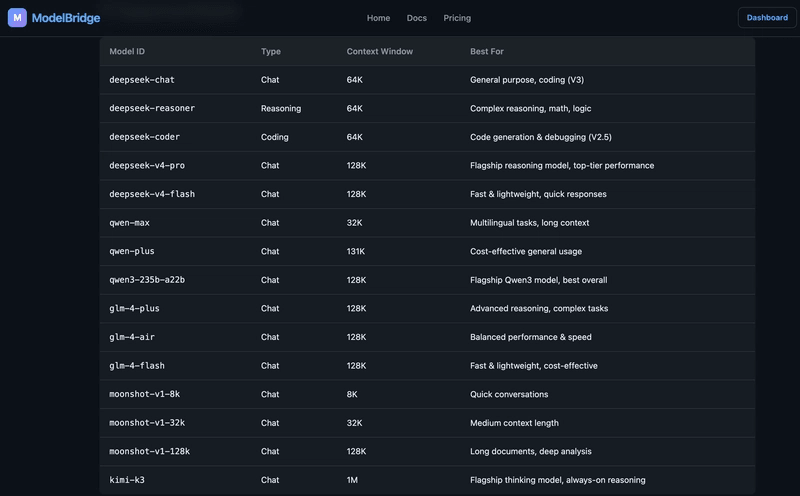Select the deepseek-coder model ID

coord(144,137)
